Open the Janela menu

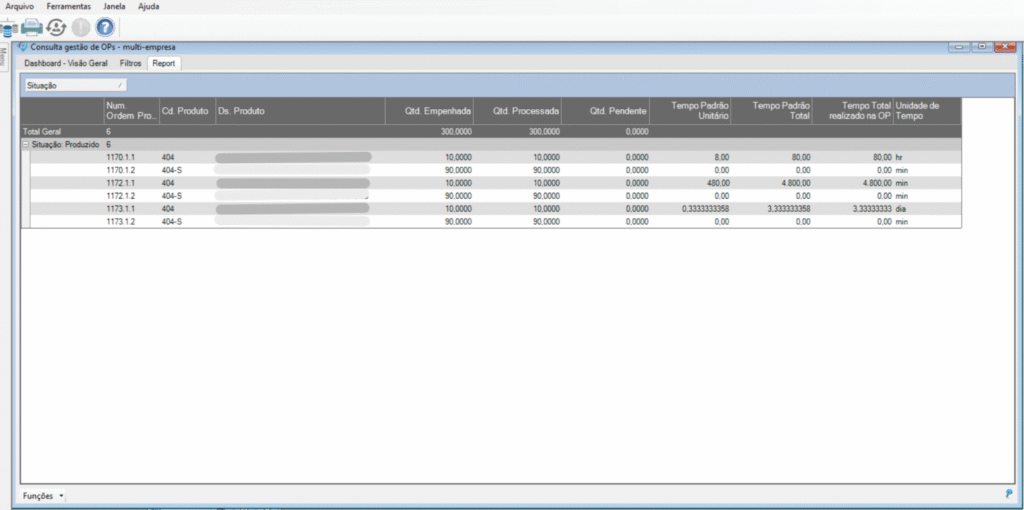[x=114, y=6]
